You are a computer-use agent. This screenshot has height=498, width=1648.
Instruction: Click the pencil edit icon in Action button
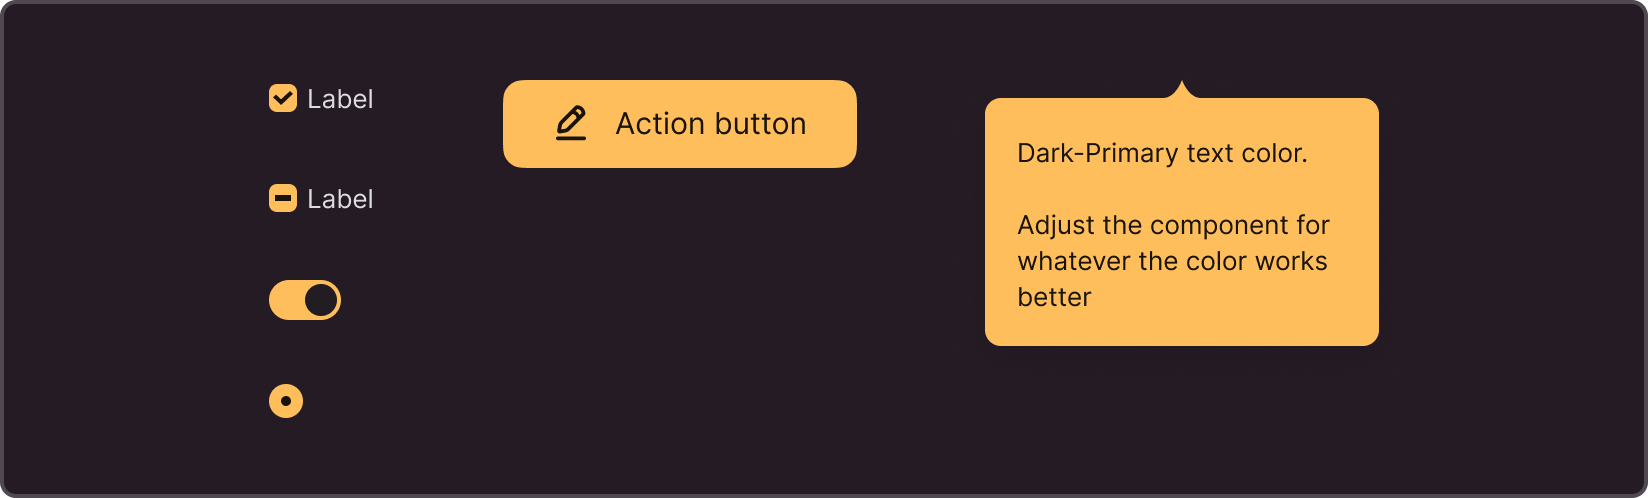point(571,123)
